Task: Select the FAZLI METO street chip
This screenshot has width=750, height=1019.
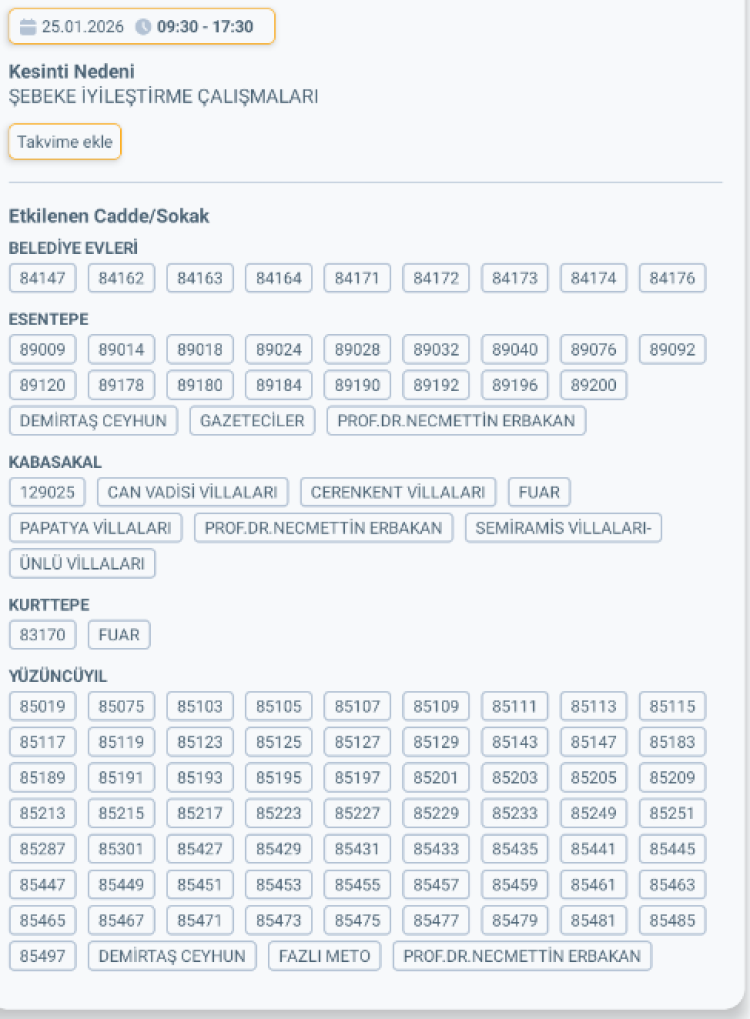Action: tap(324, 956)
